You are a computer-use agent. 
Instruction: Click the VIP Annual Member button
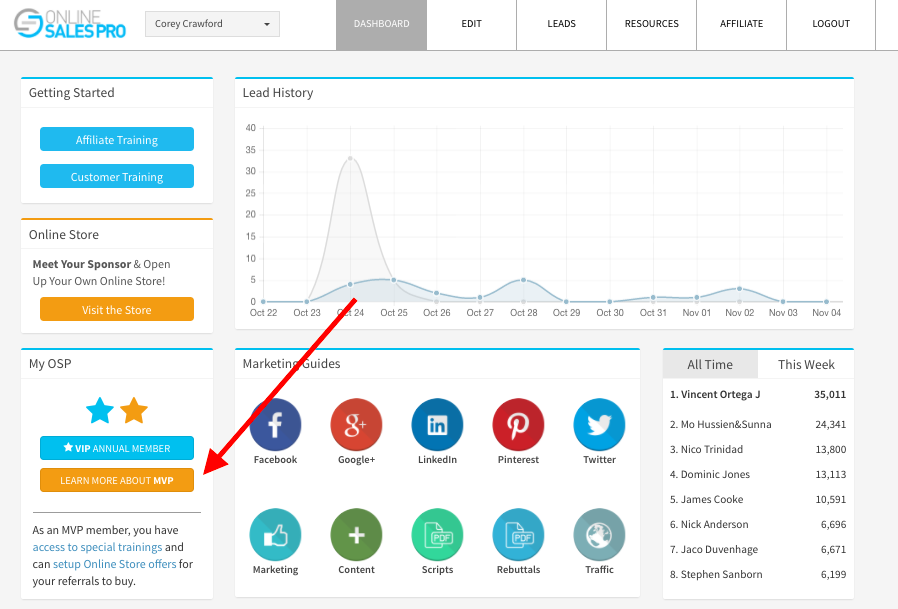coord(117,448)
